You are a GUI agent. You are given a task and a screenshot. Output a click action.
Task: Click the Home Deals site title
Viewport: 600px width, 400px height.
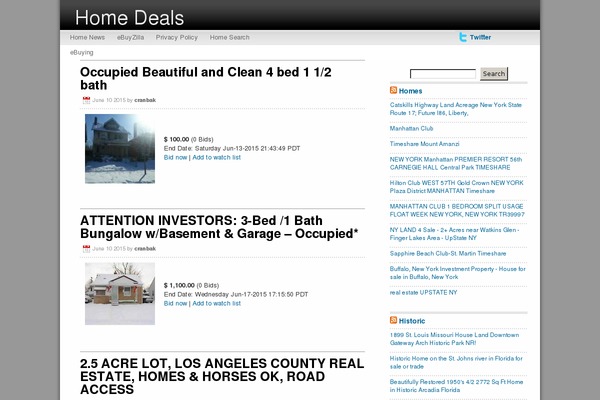129,18
